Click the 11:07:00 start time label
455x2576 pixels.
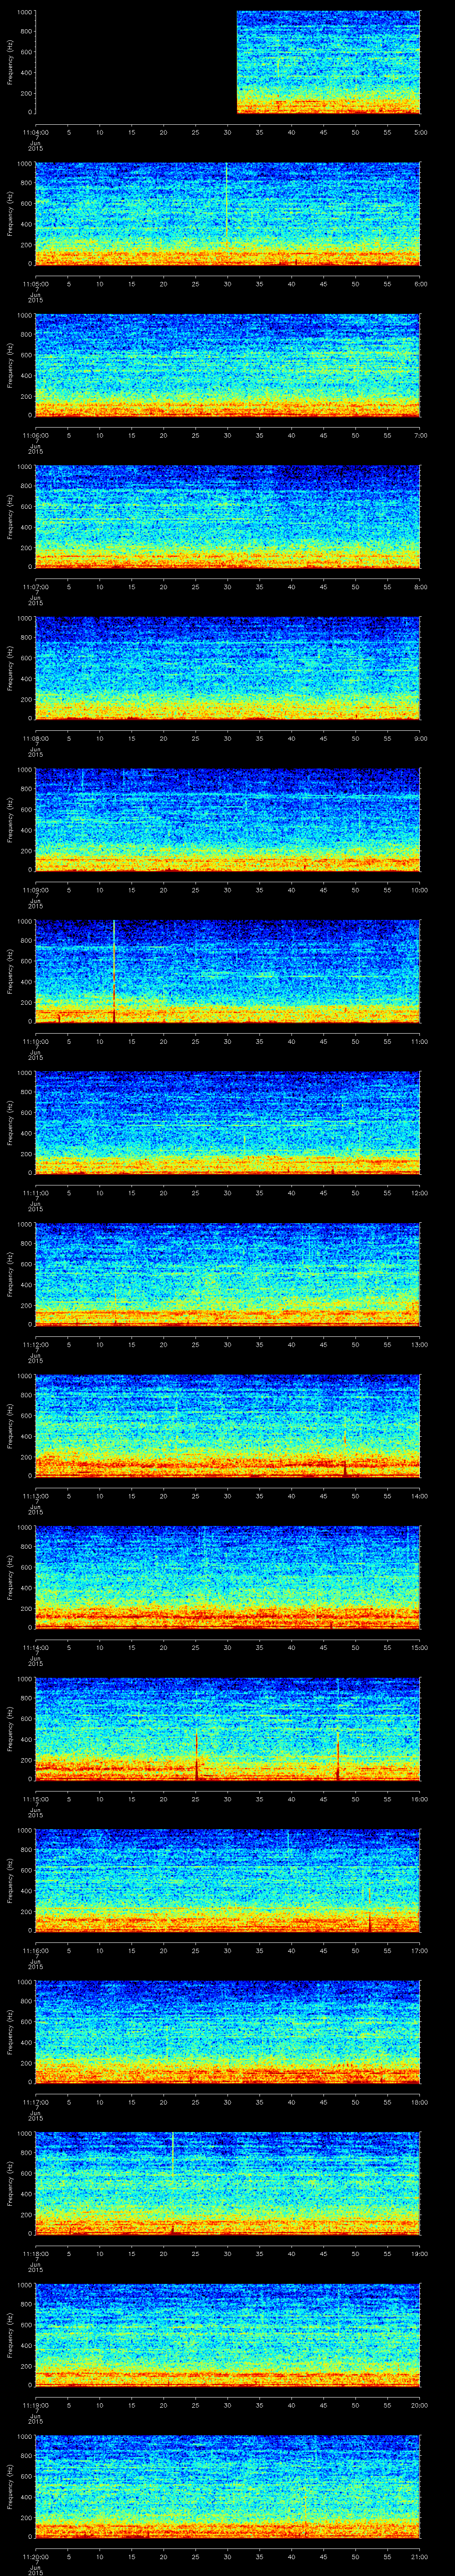[x=36, y=587]
